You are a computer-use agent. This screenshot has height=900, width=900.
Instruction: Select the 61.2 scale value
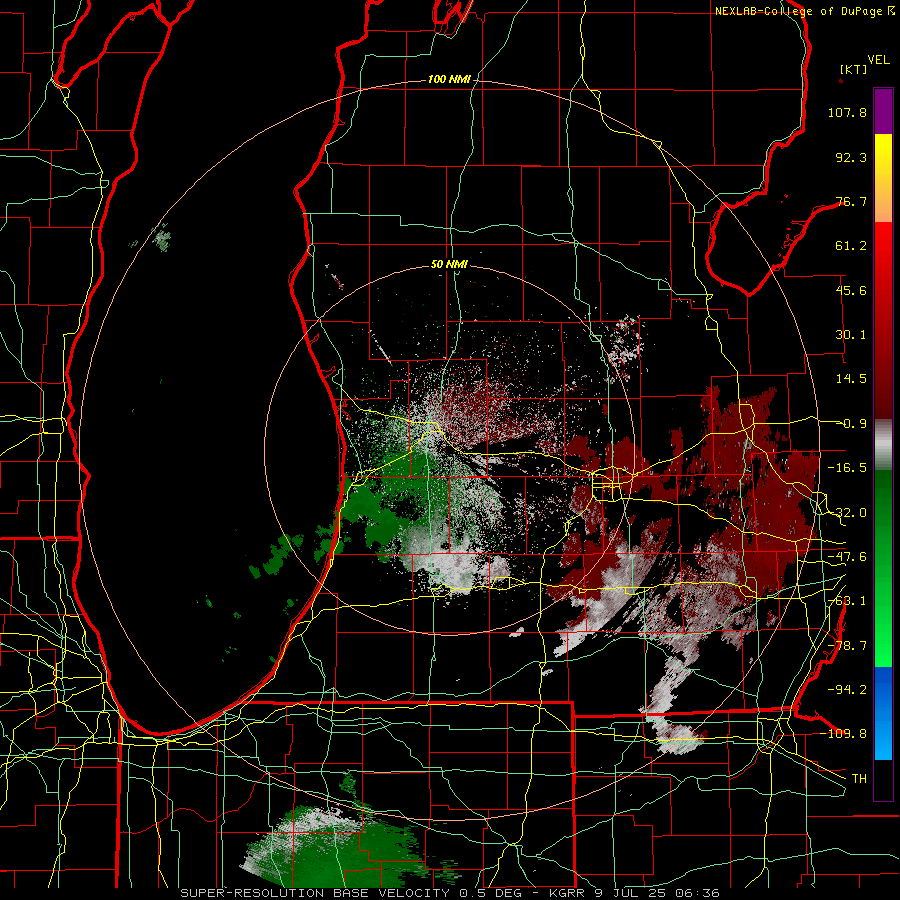(851, 246)
